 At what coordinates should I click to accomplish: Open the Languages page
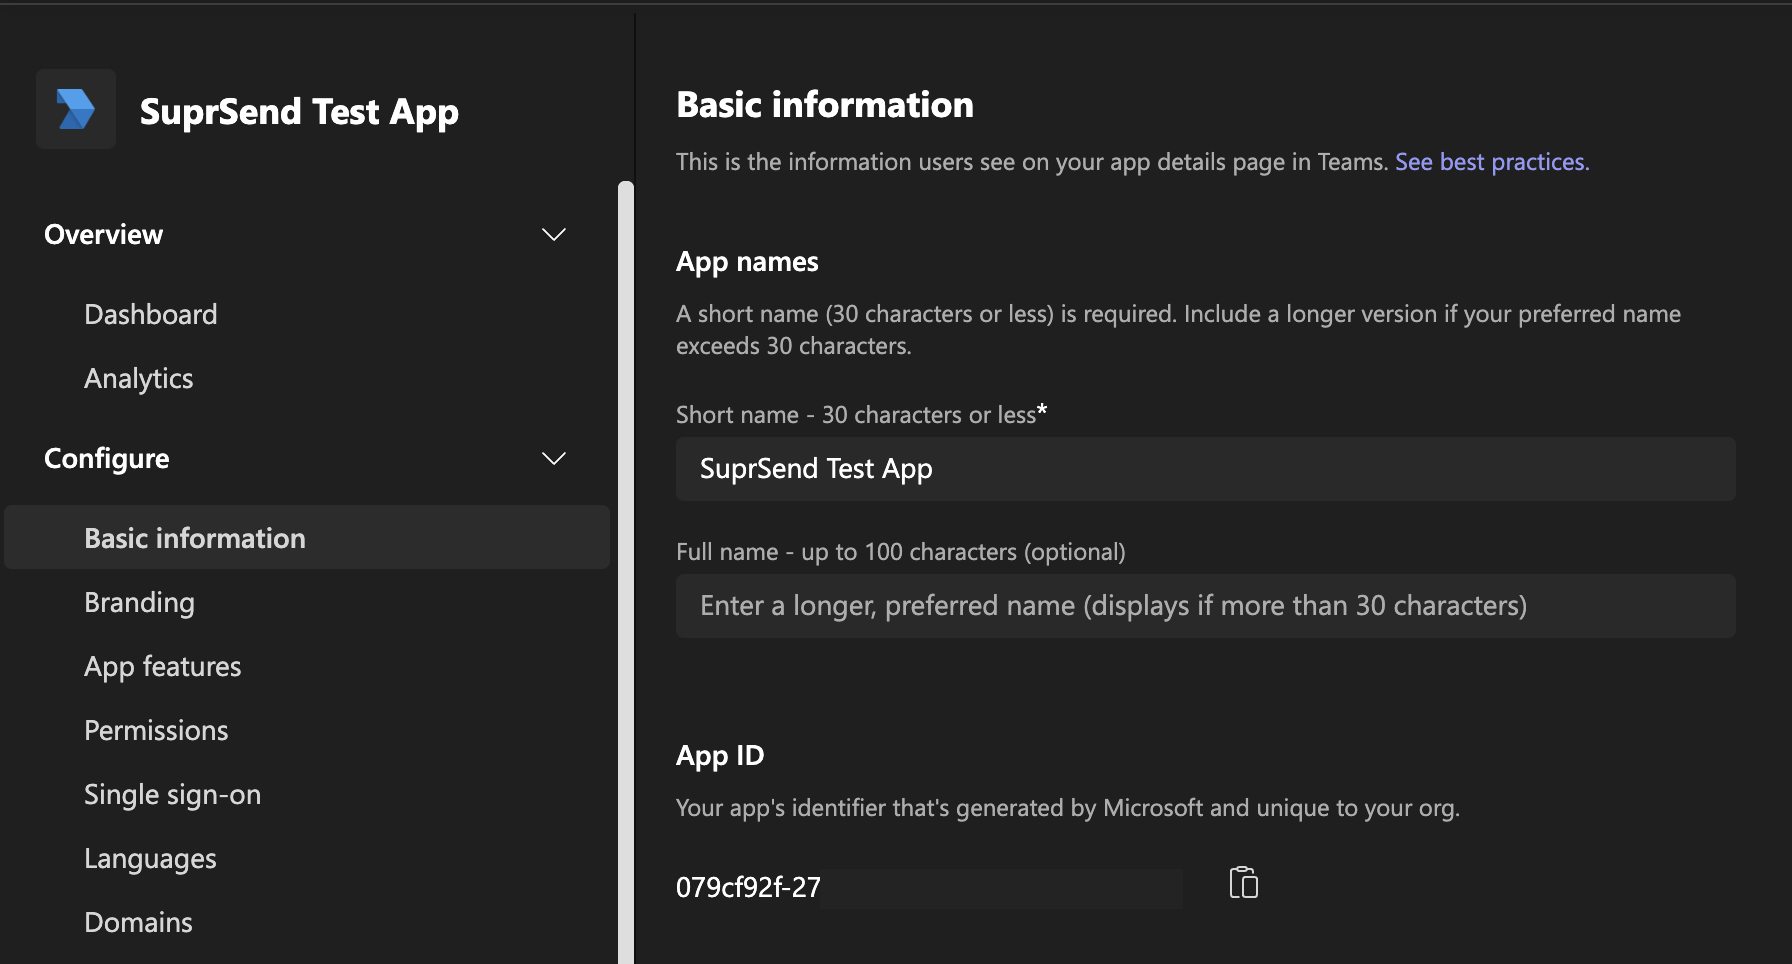pyautogui.click(x=150, y=858)
